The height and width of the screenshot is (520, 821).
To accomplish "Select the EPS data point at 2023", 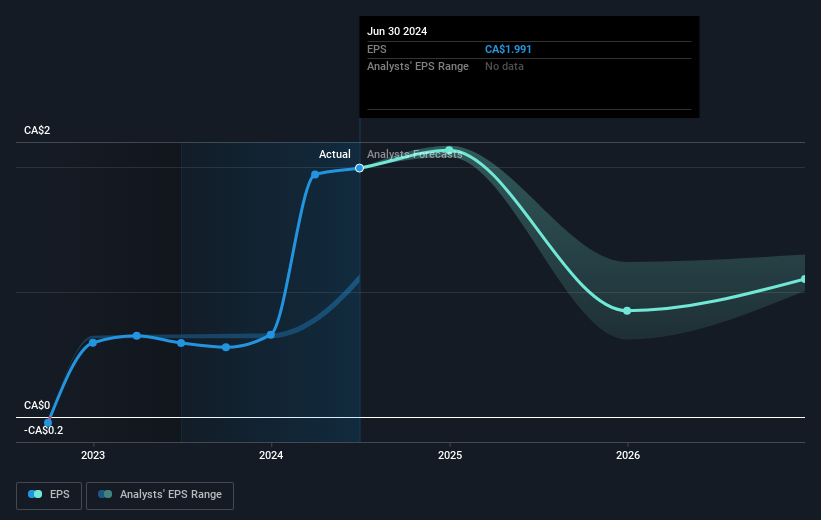I will 93,343.
